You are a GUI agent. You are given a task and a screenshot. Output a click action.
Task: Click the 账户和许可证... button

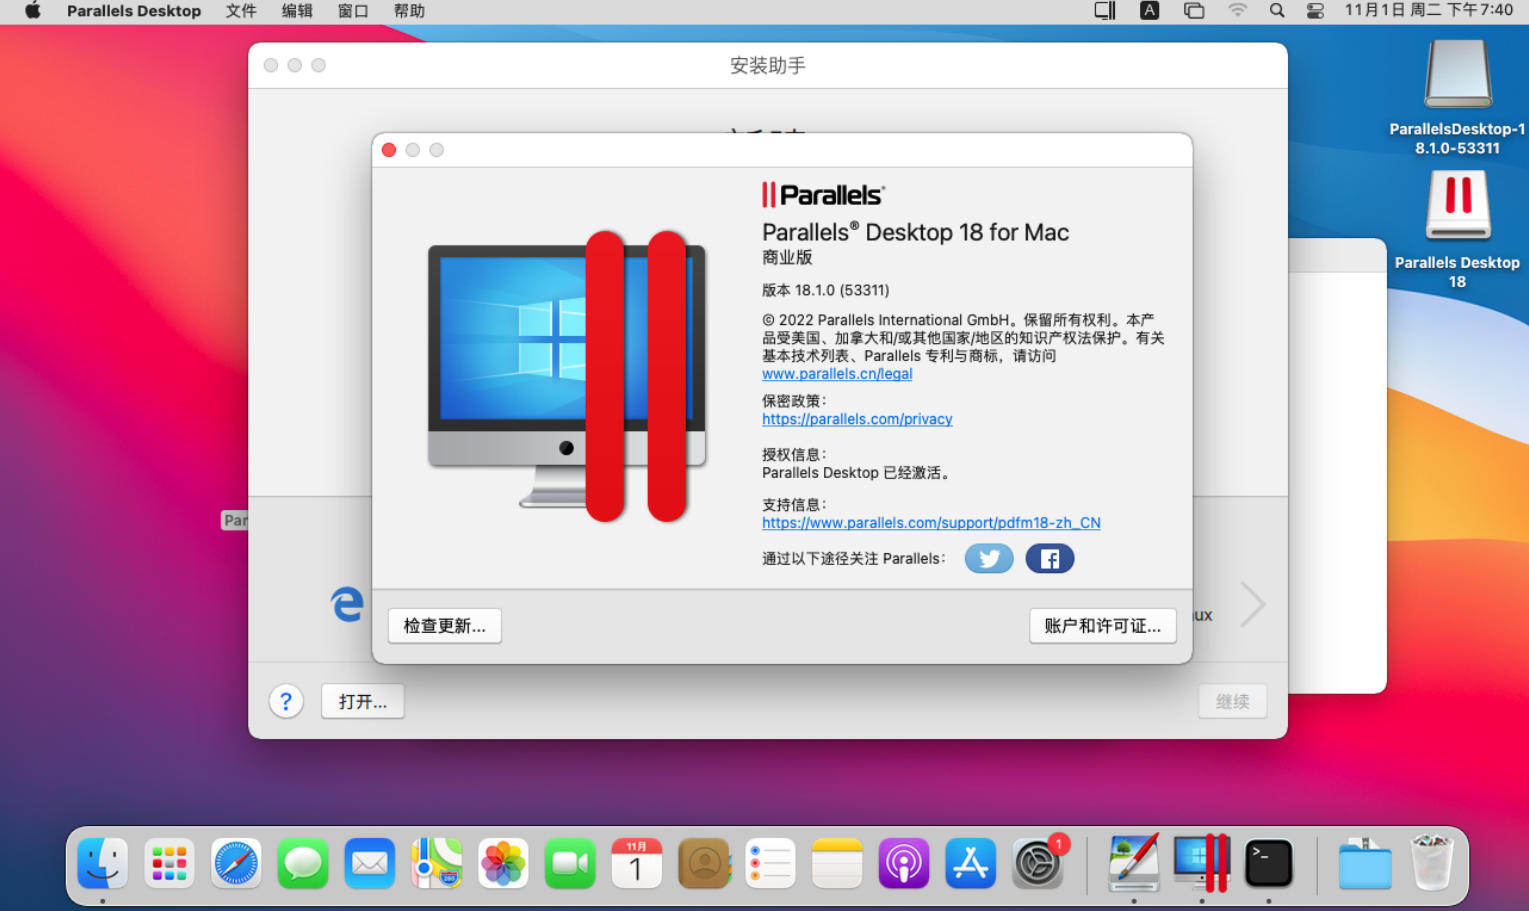[1103, 626]
